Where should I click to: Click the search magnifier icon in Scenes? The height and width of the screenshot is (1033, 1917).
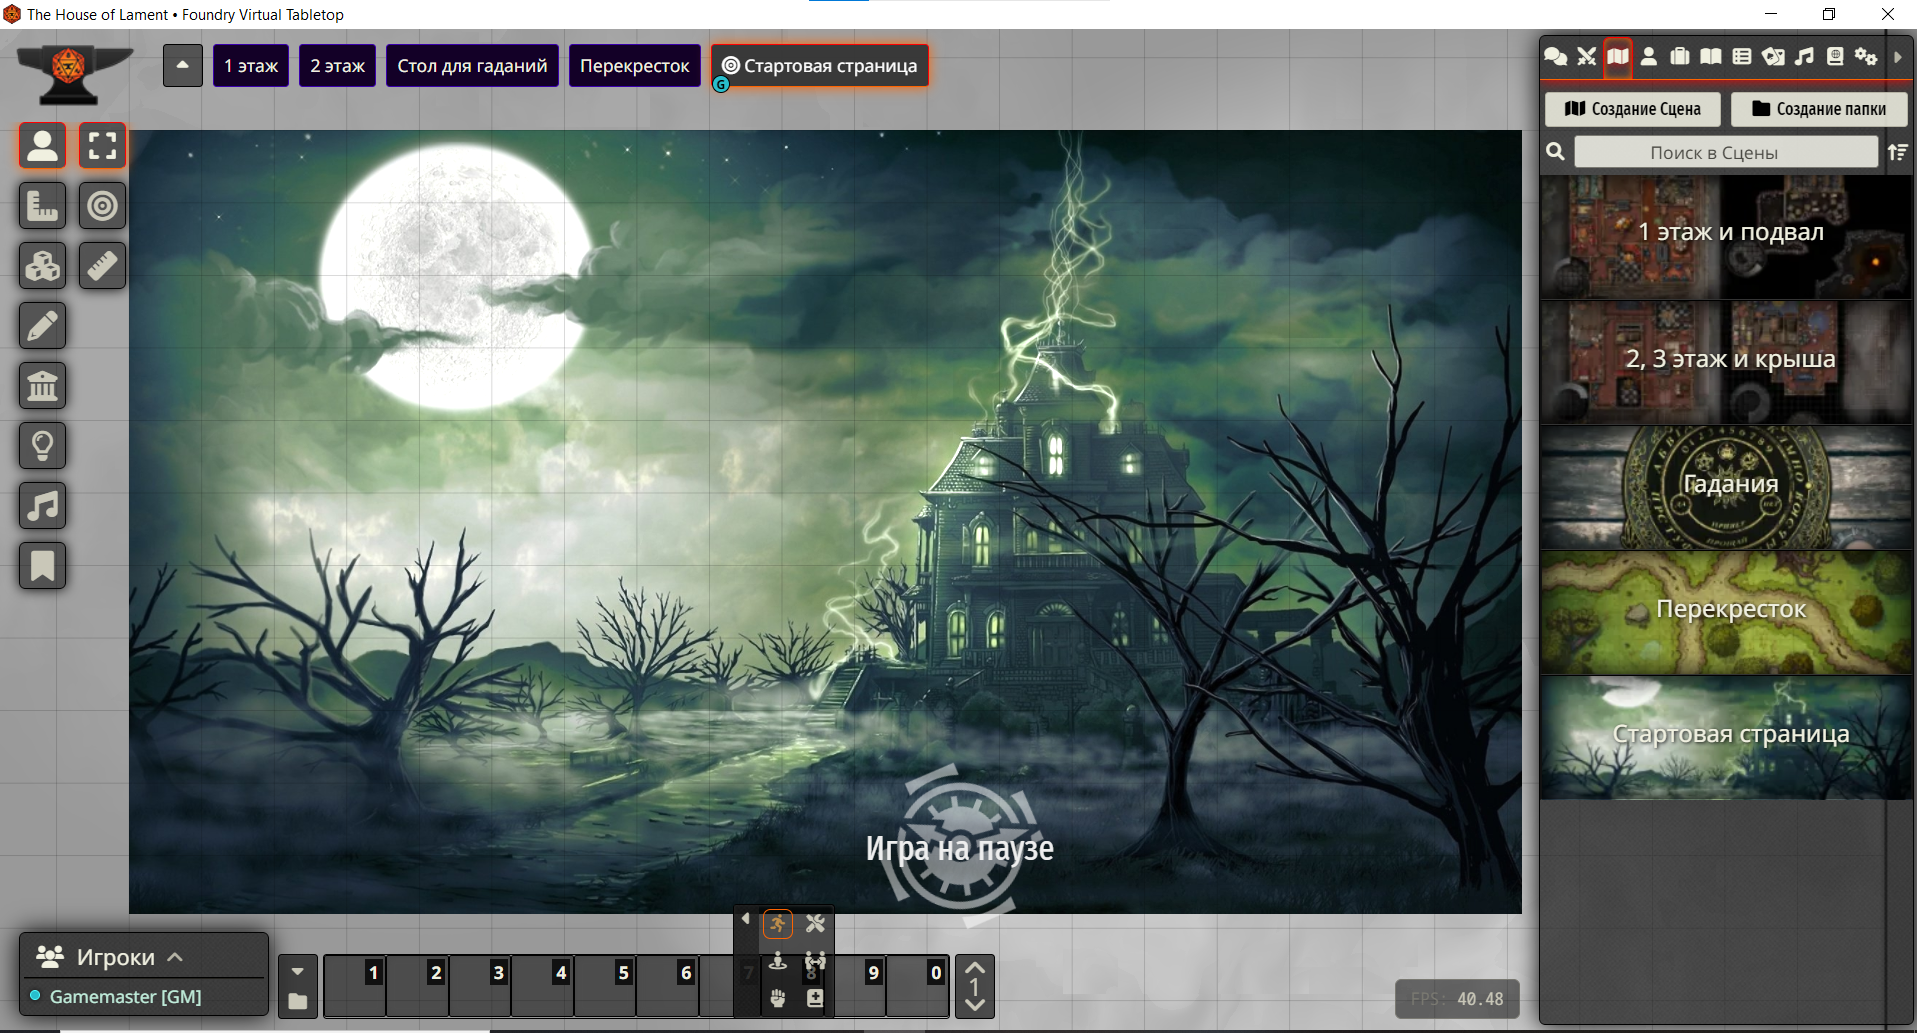point(1556,152)
